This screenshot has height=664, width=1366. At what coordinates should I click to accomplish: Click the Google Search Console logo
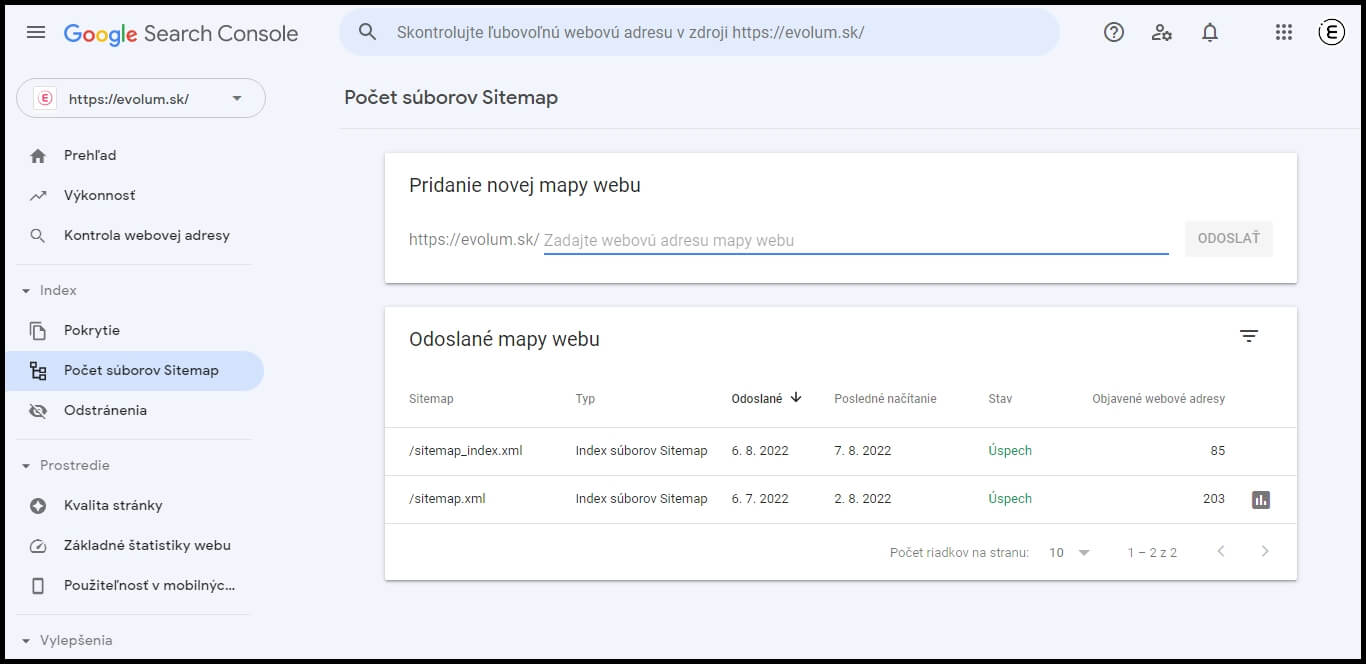[x=181, y=33]
